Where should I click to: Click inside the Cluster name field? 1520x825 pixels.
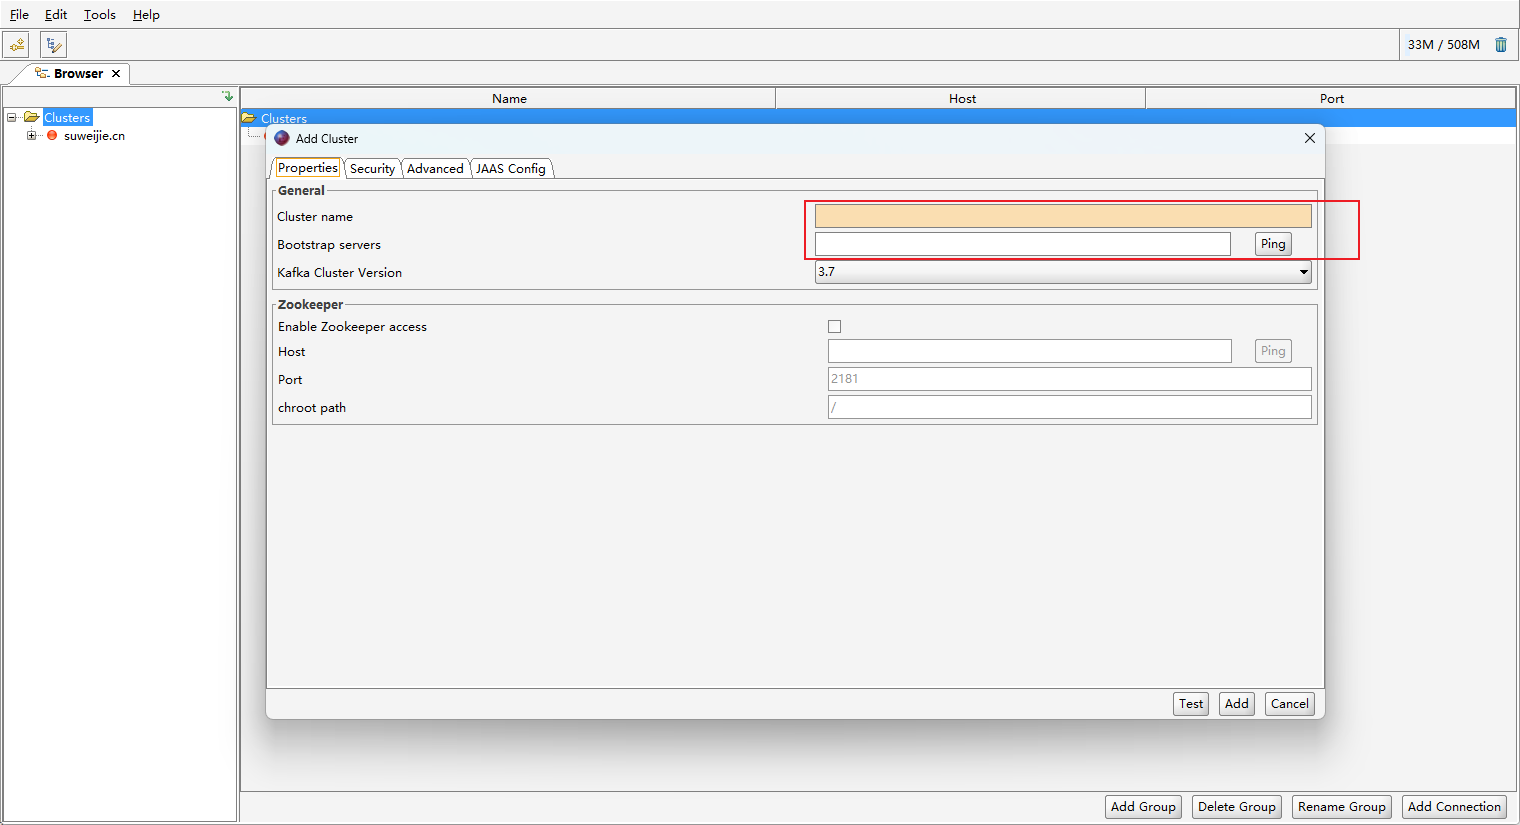(1060, 215)
